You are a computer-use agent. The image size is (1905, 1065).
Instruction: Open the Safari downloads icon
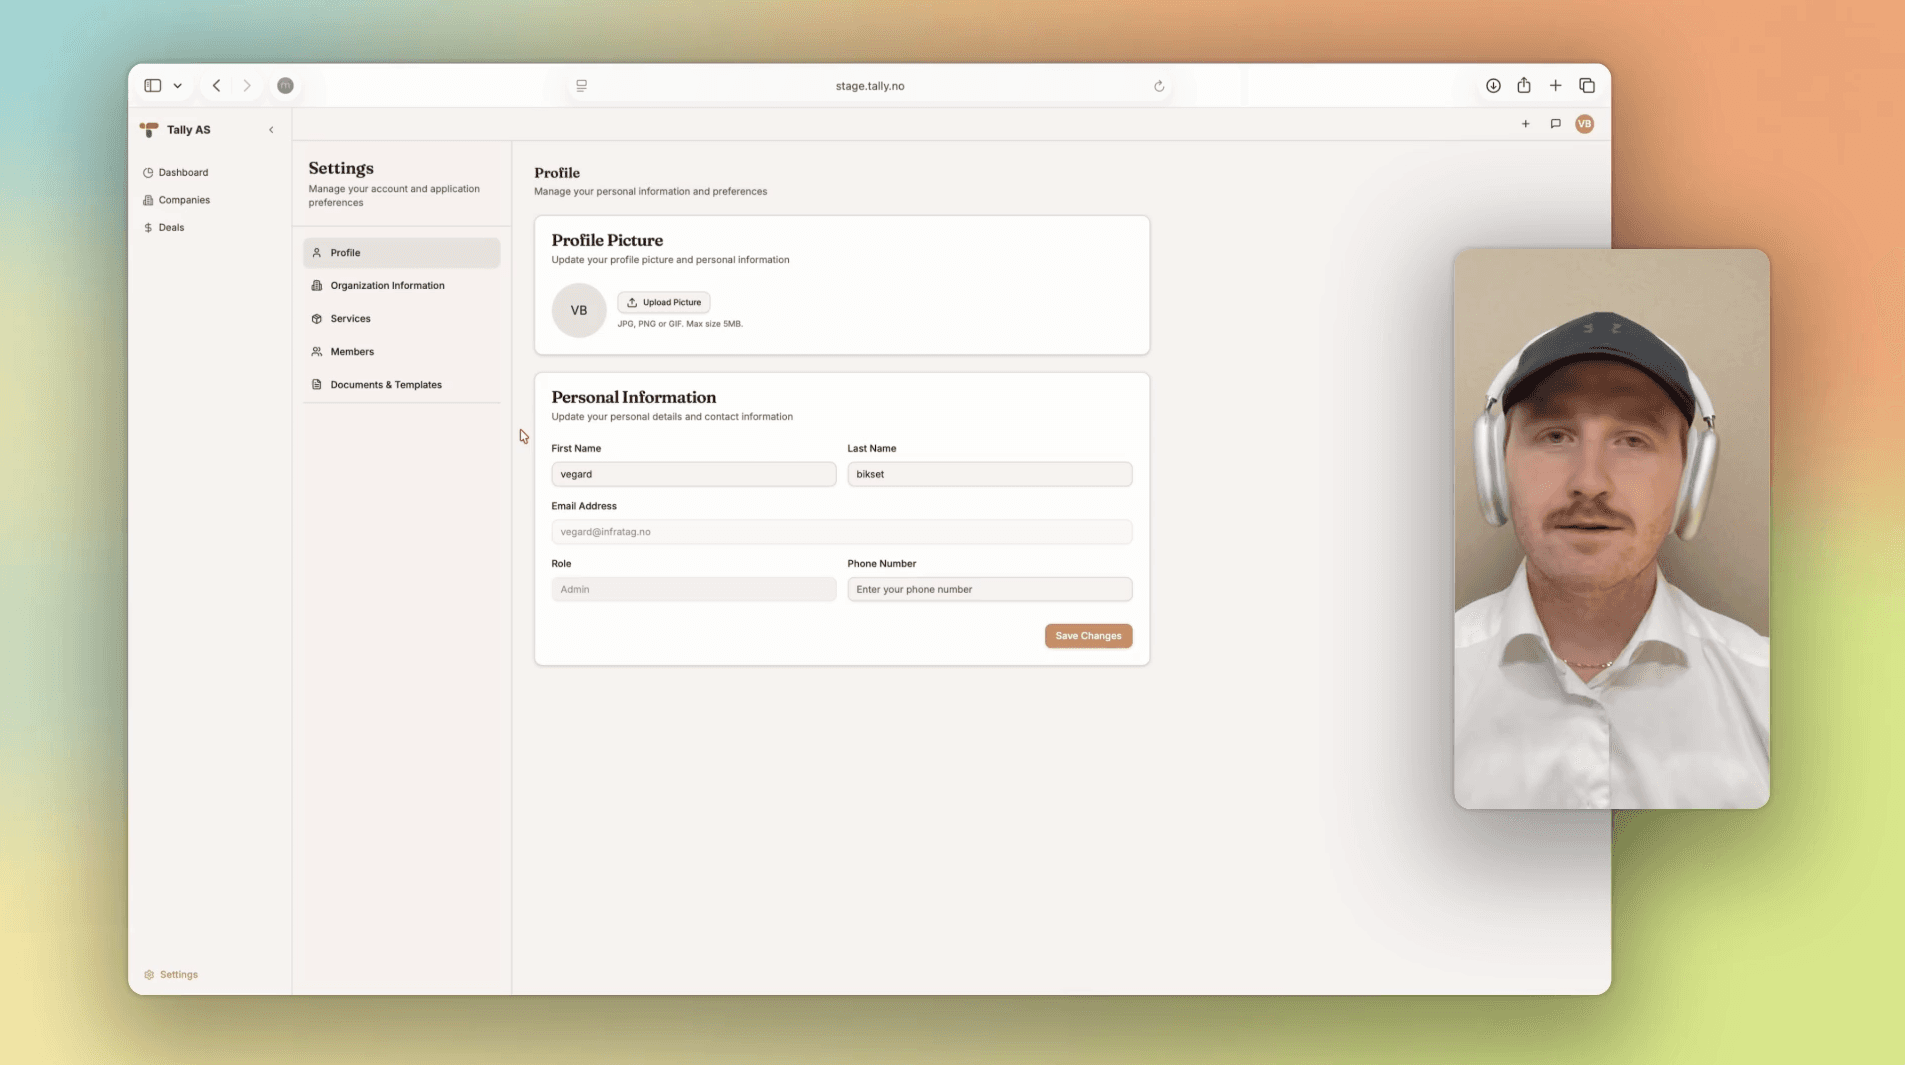click(1493, 86)
